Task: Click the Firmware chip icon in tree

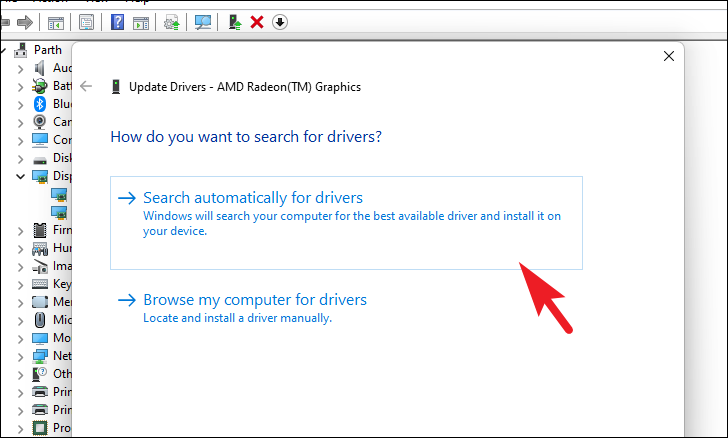Action: (x=39, y=230)
